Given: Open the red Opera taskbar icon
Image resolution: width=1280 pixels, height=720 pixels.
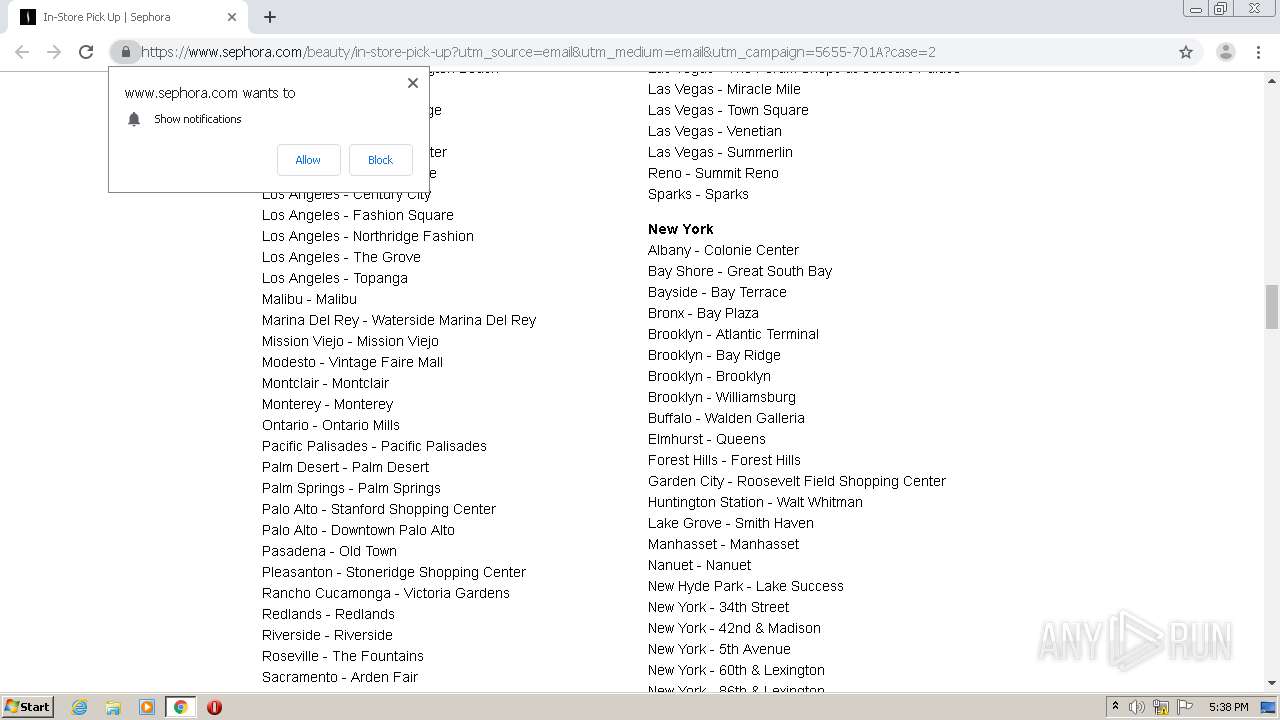Looking at the screenshot, I should 214,707.
